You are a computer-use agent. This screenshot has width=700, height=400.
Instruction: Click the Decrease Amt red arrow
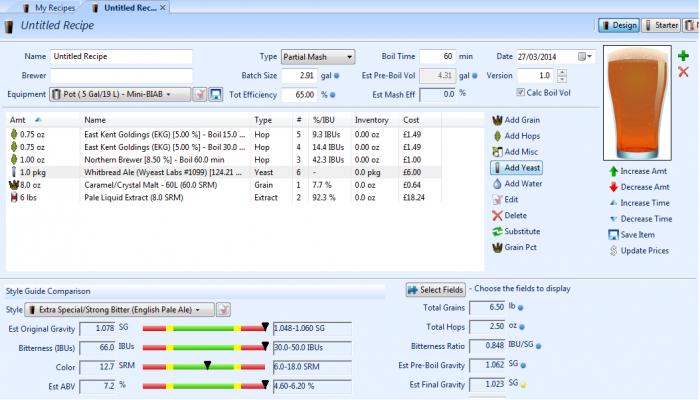[x=613, y=187]
